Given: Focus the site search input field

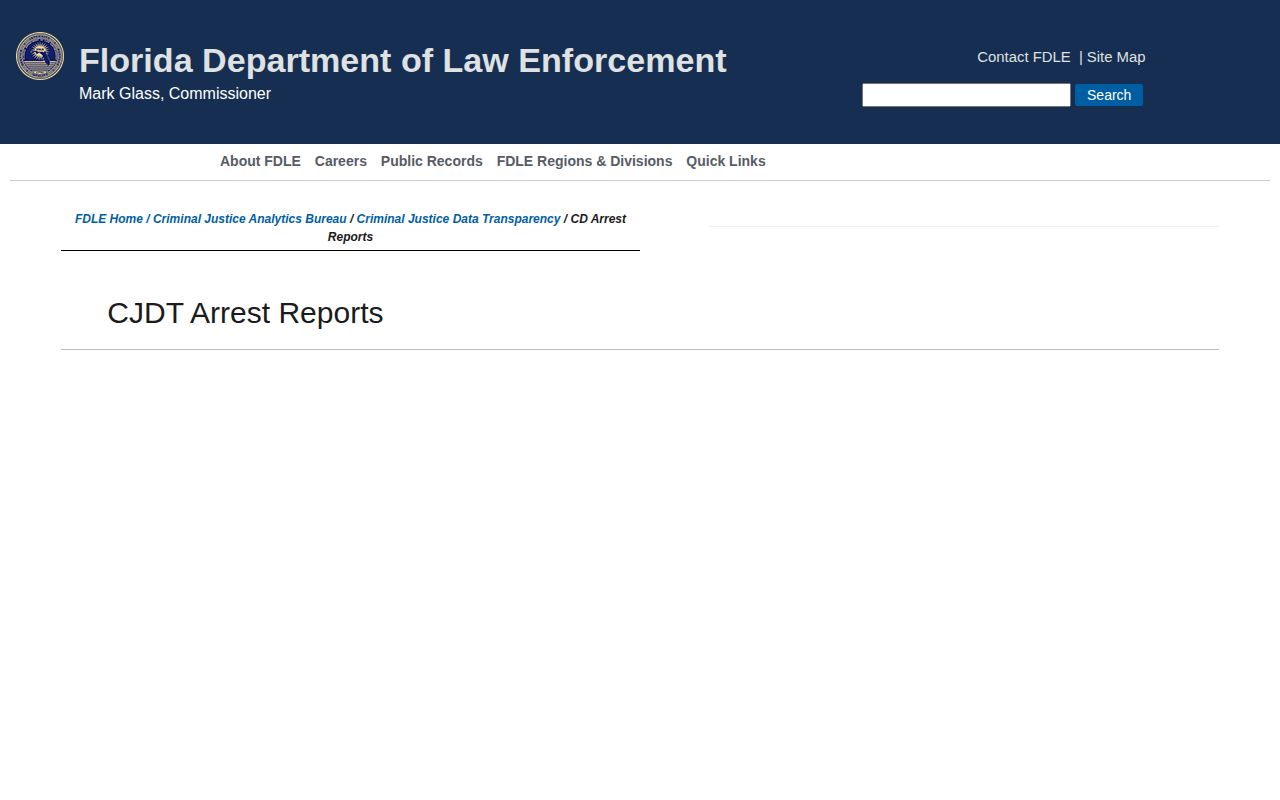Looking at the screenshot, I should 966,95.
